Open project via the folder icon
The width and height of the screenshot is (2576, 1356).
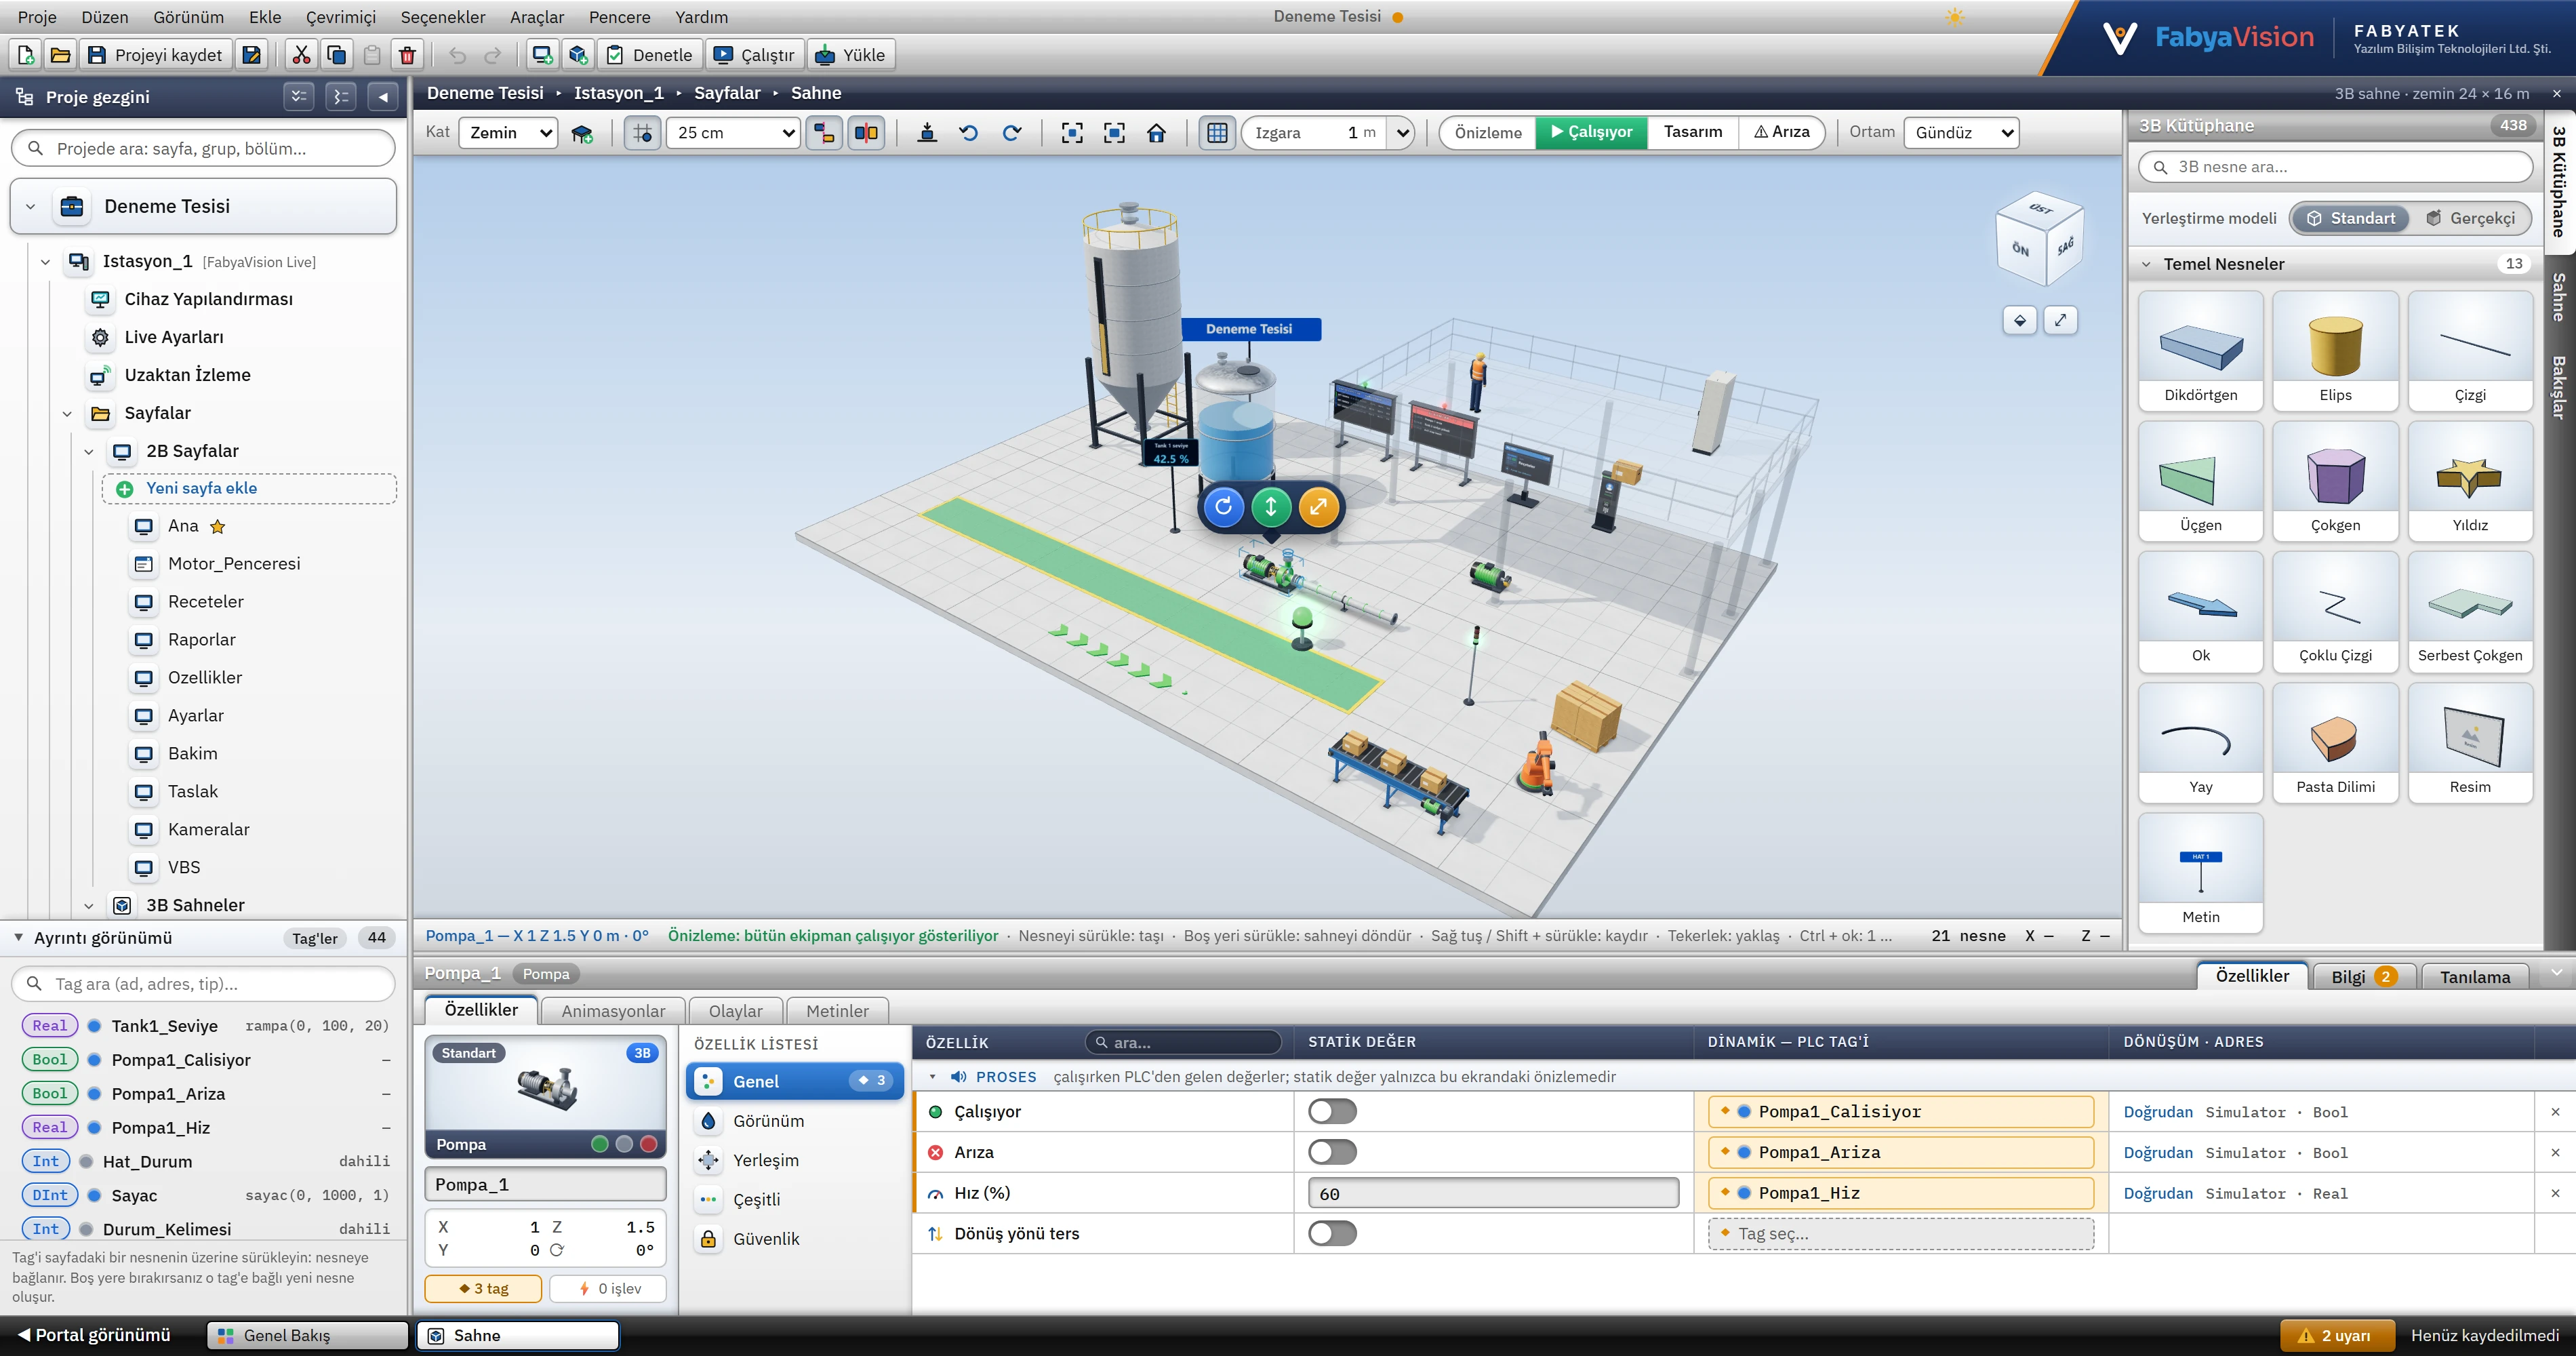(x=60, y=55)
